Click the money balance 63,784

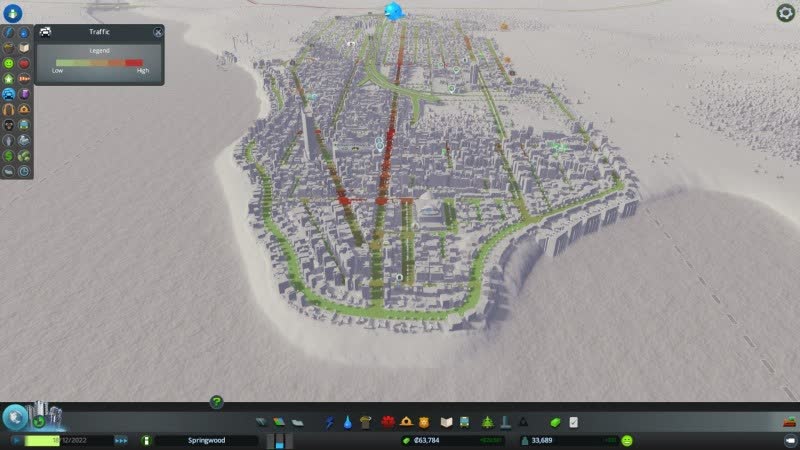[x=427, y=440]
